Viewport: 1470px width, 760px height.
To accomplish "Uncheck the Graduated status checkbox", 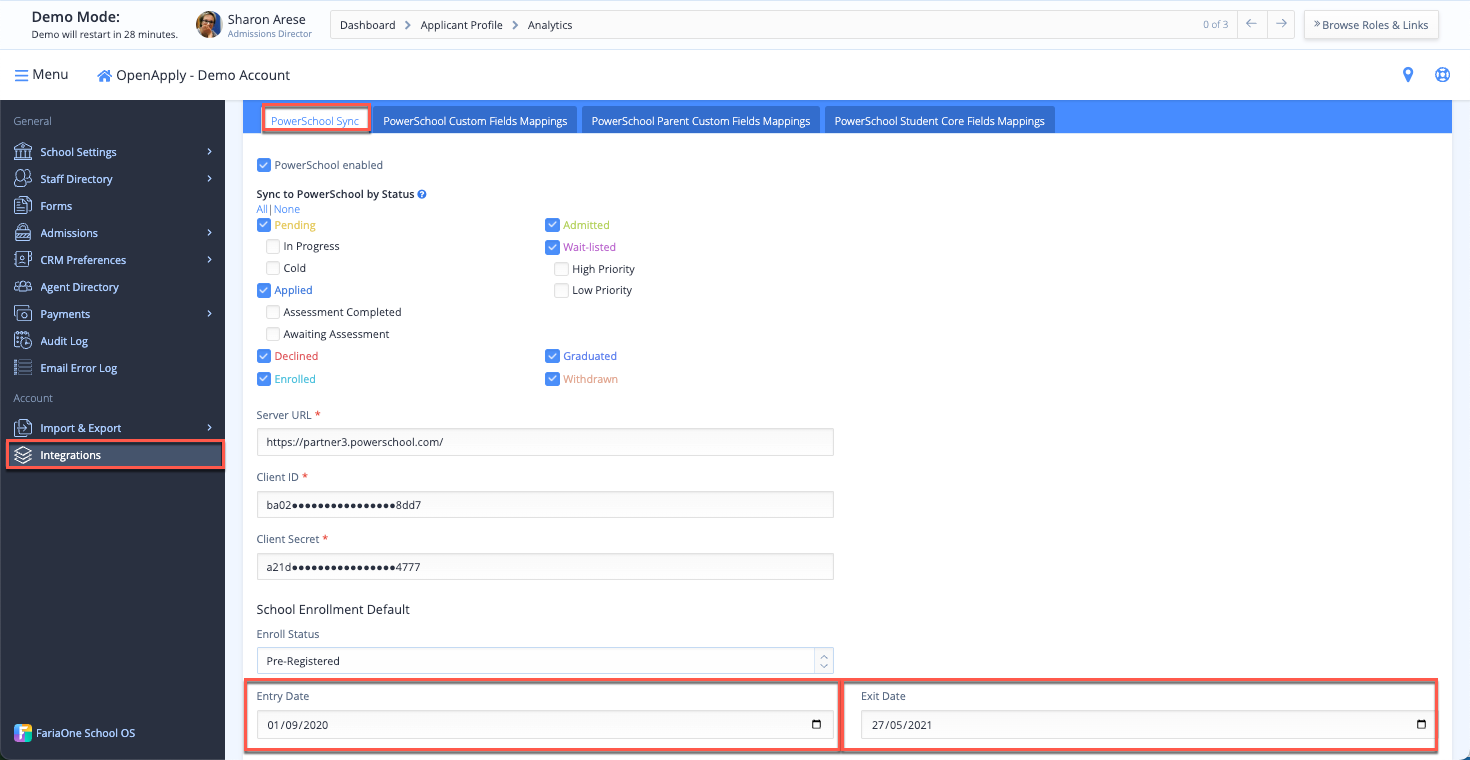I will click(x=552, y=356).
